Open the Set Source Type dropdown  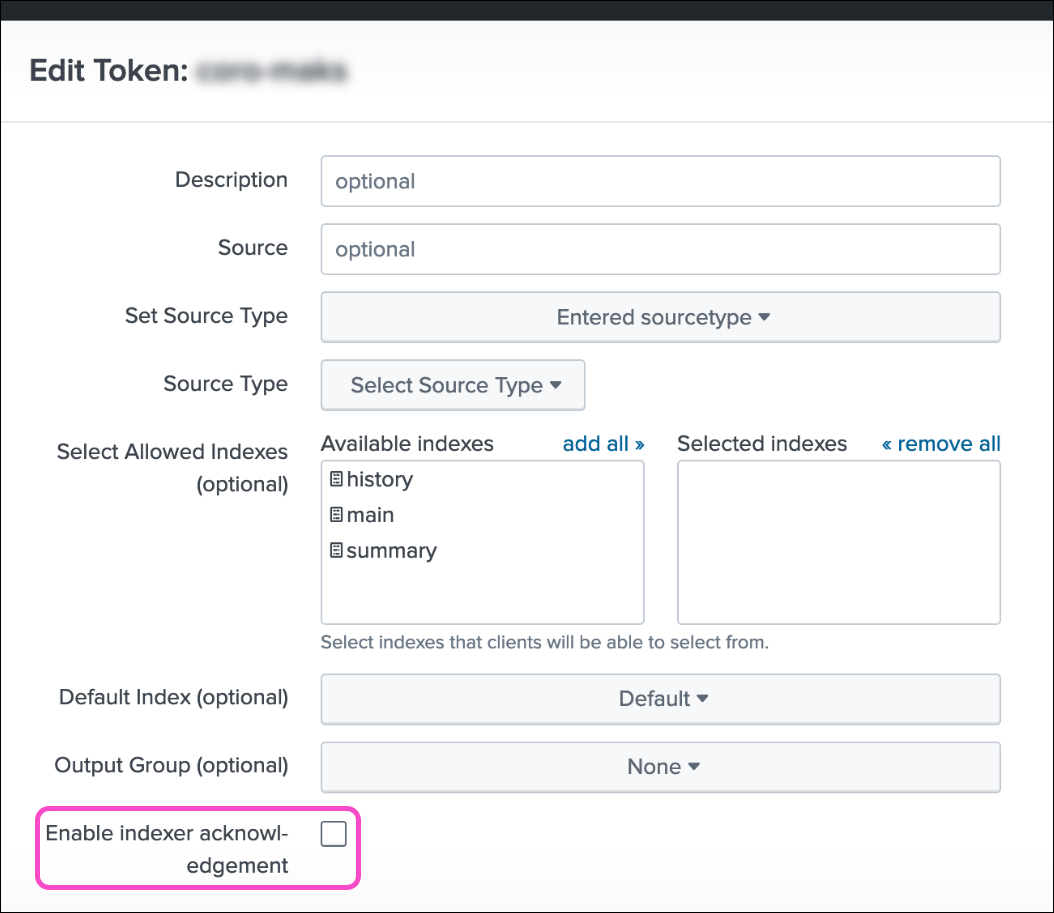click(x=660, y=316)
